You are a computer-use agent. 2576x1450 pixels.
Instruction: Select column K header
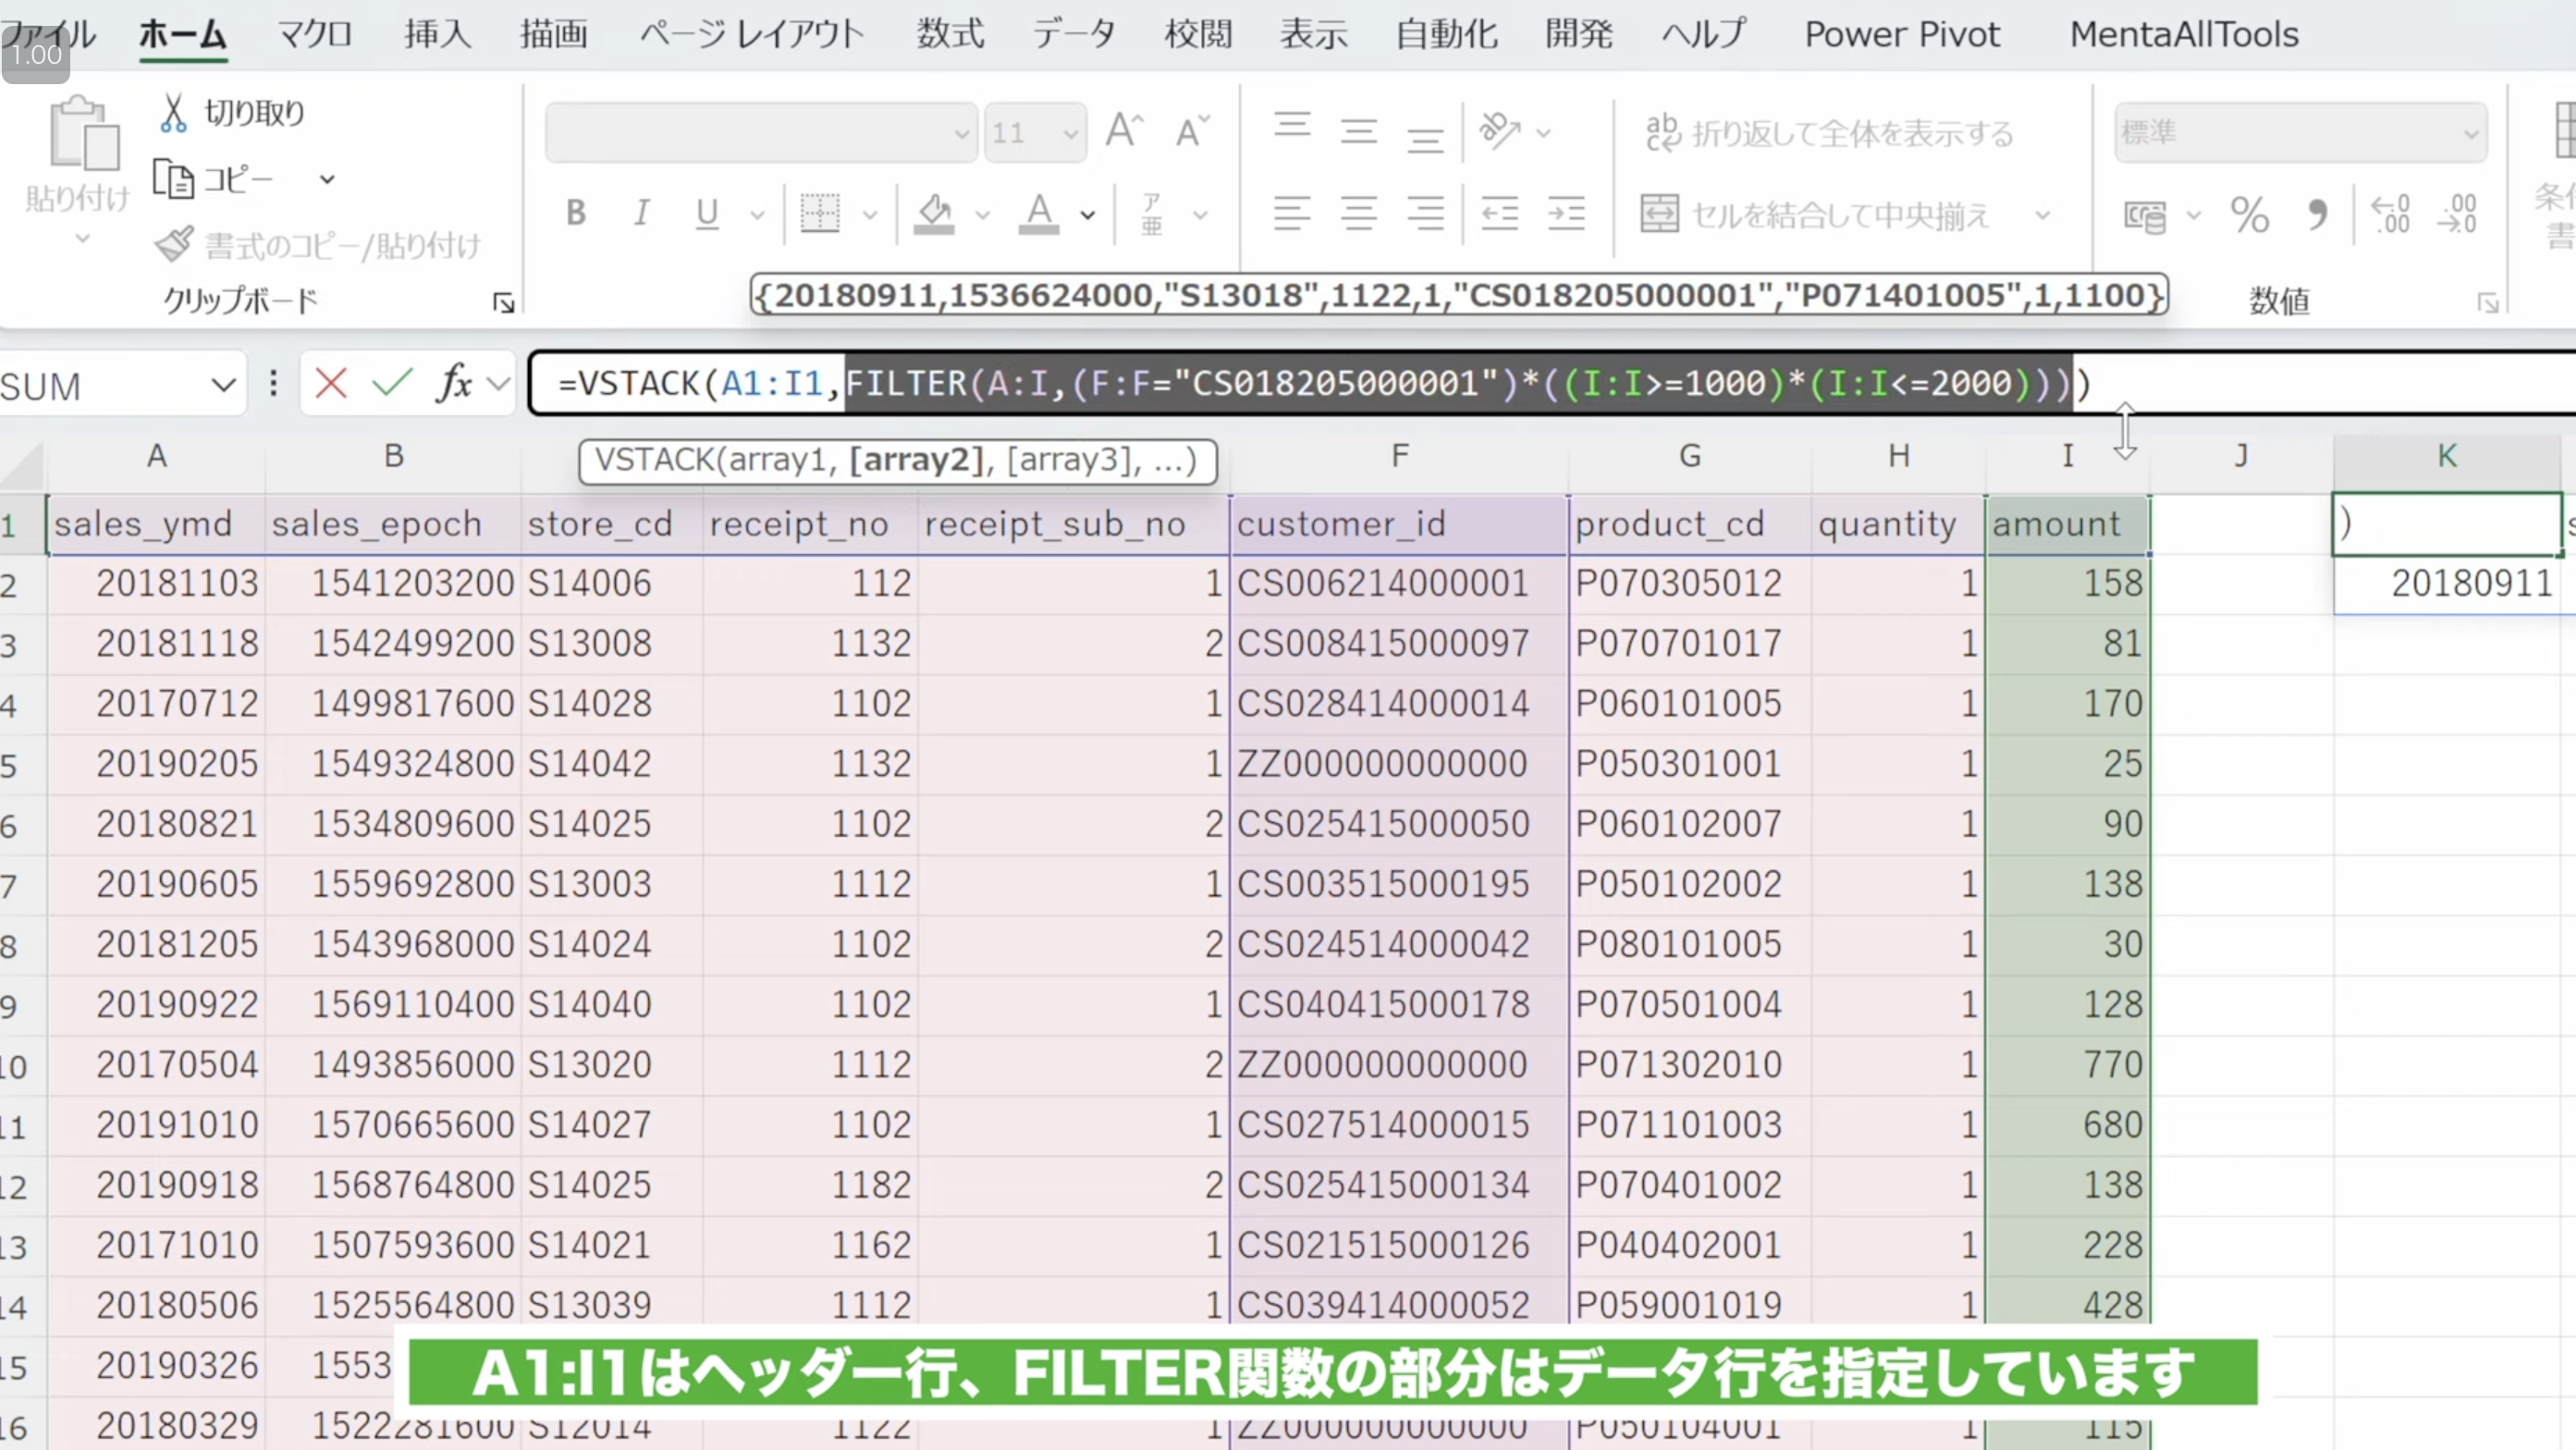[x=2446, y=456]
